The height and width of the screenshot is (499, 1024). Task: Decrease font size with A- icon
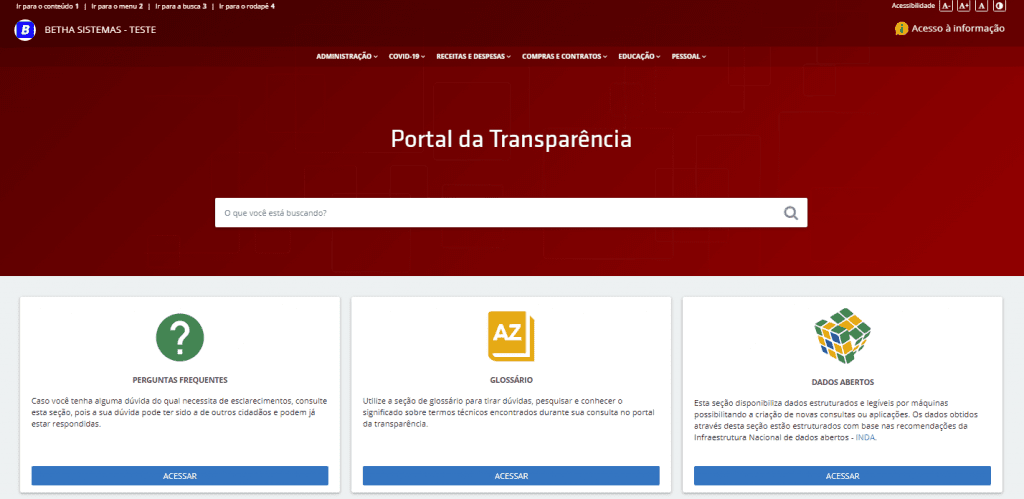point(946,6)
